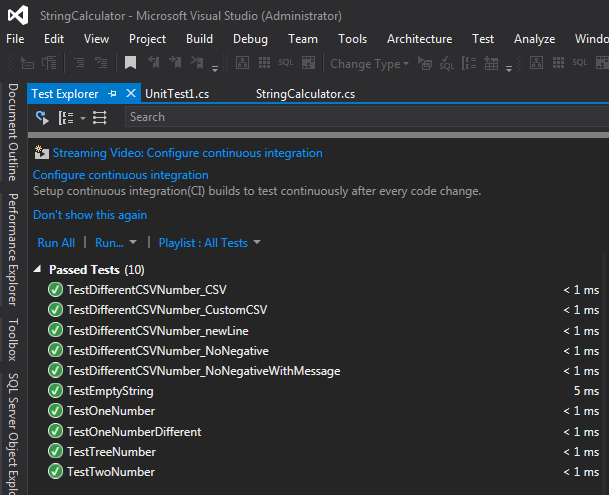The width and height of the screenshot is (609, 495).
Task: Click the Execute SQL toolbar icon
Action: pyautogui.click(x=425, y=63)
